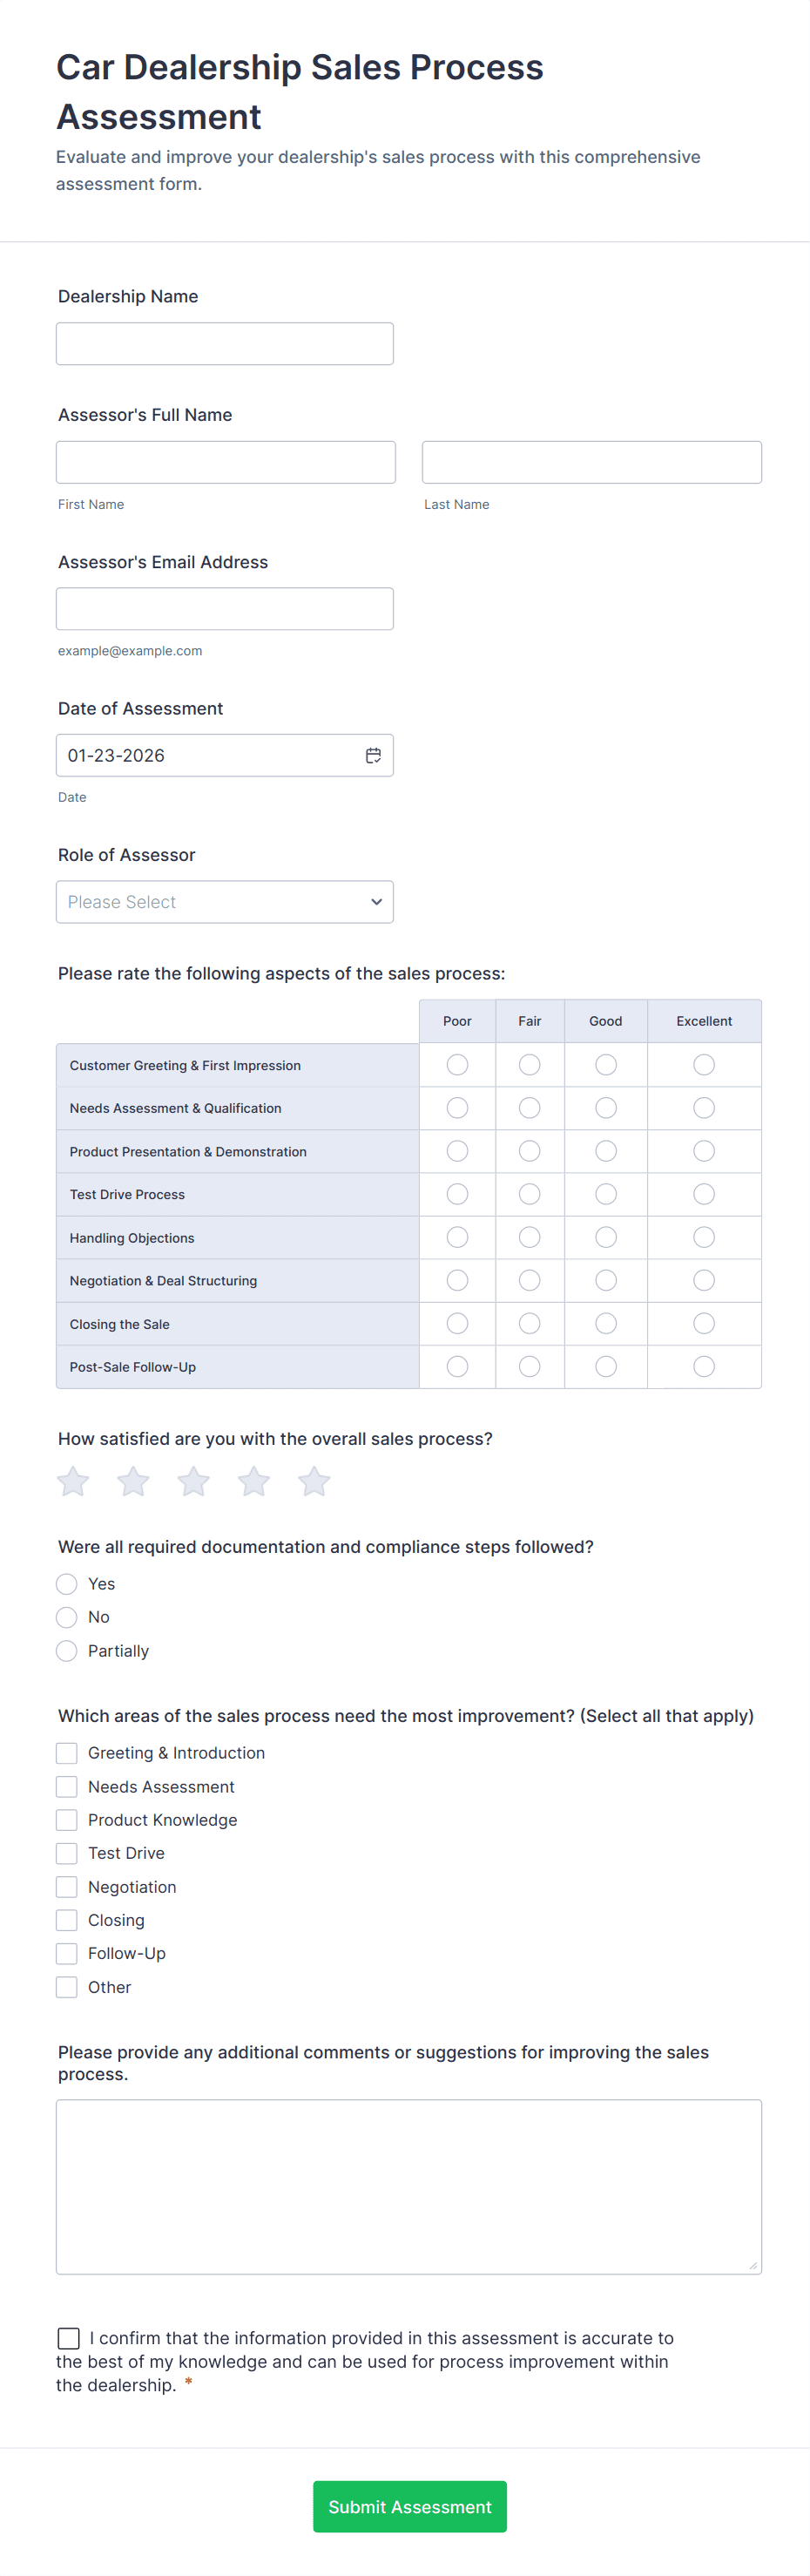Give a five-star satisfaction rating

[x=314, y=1481]
